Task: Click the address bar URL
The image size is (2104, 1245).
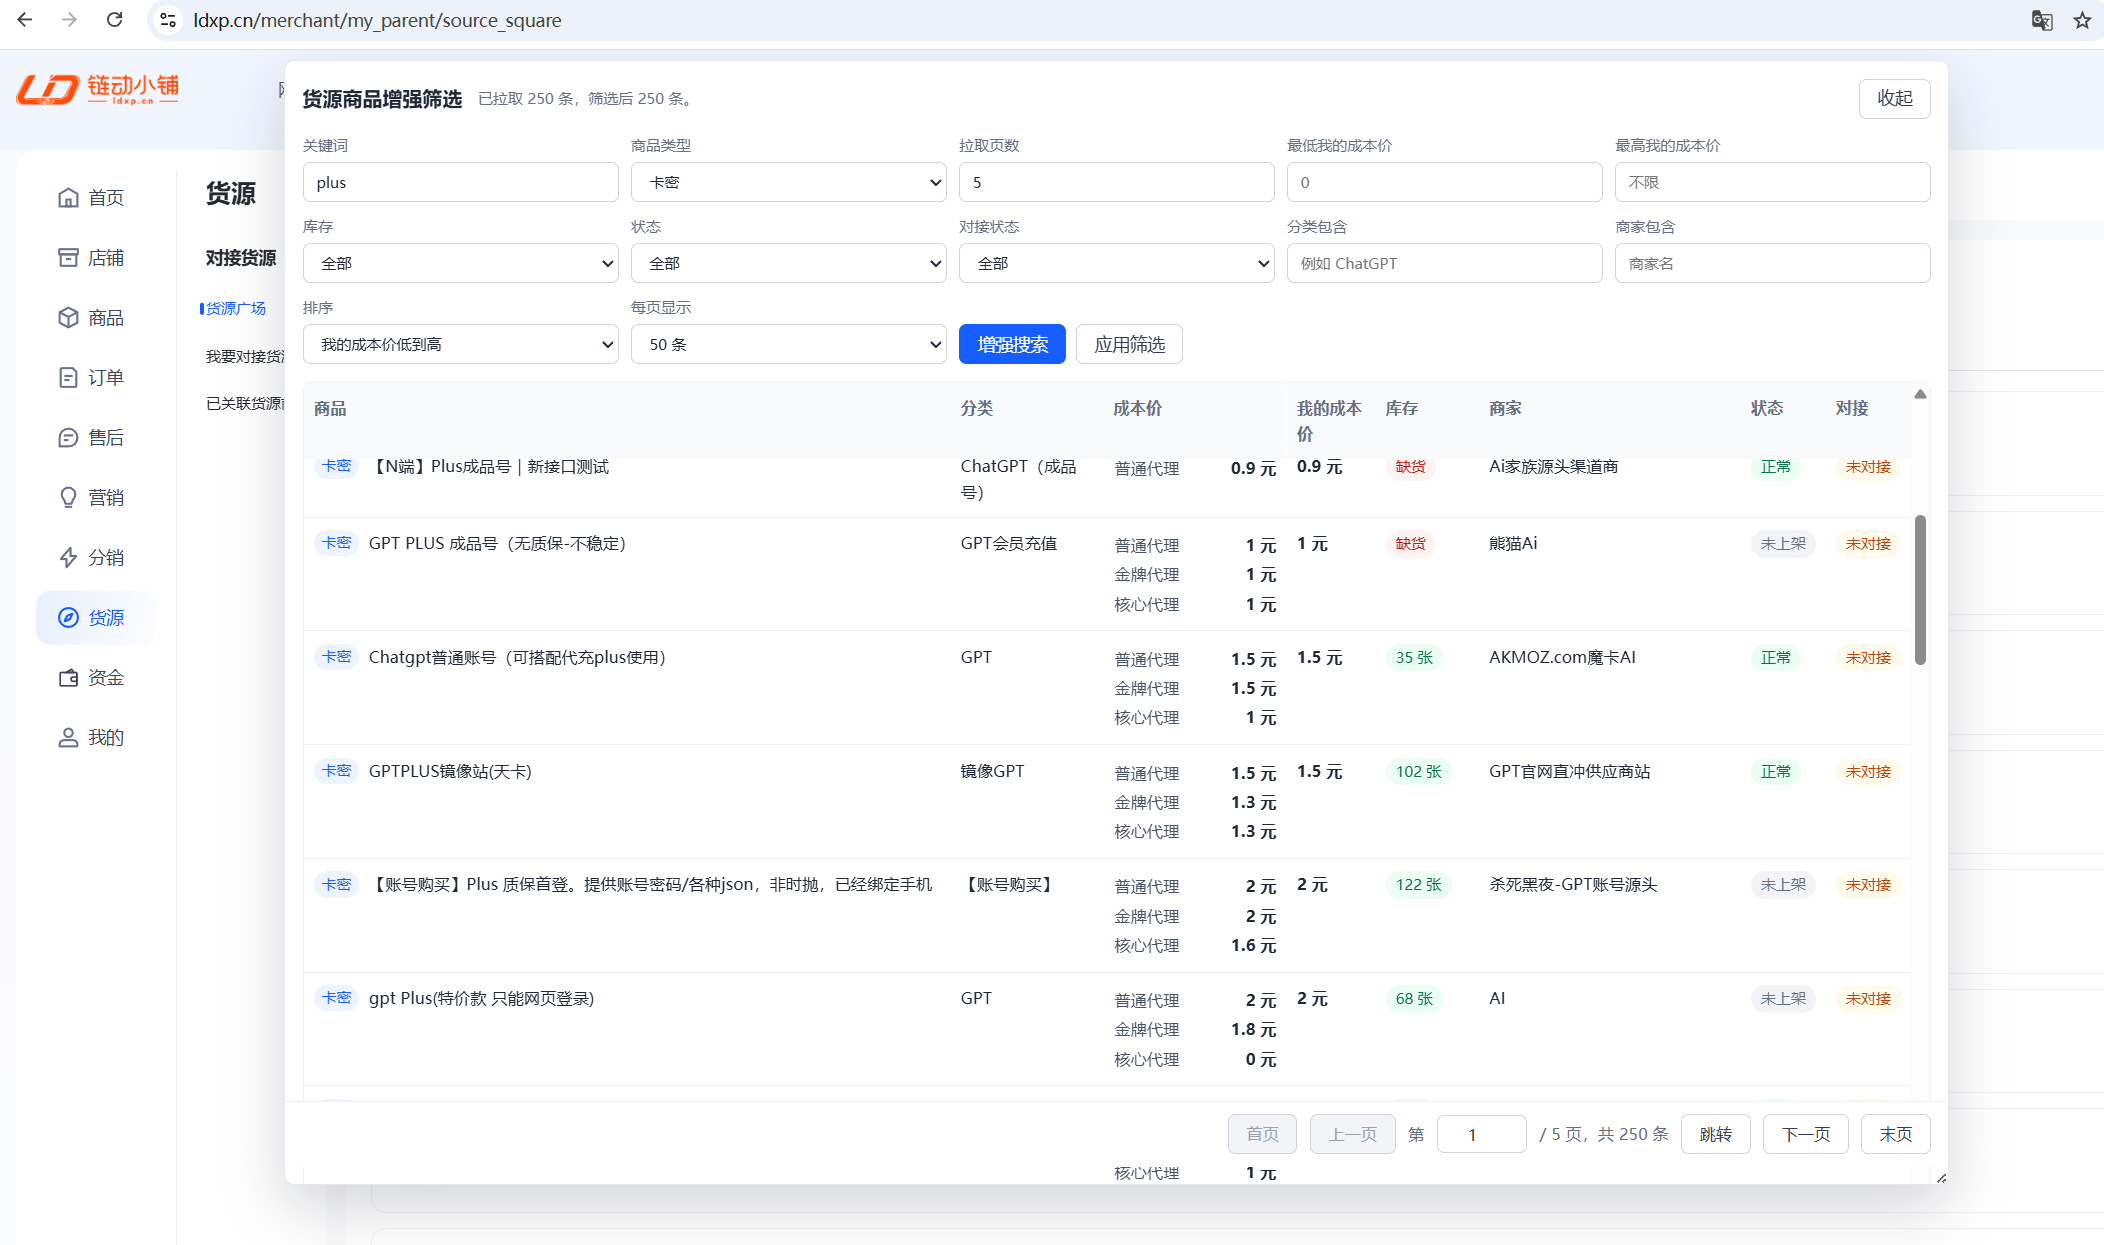Action: click(x=377, y=20)
